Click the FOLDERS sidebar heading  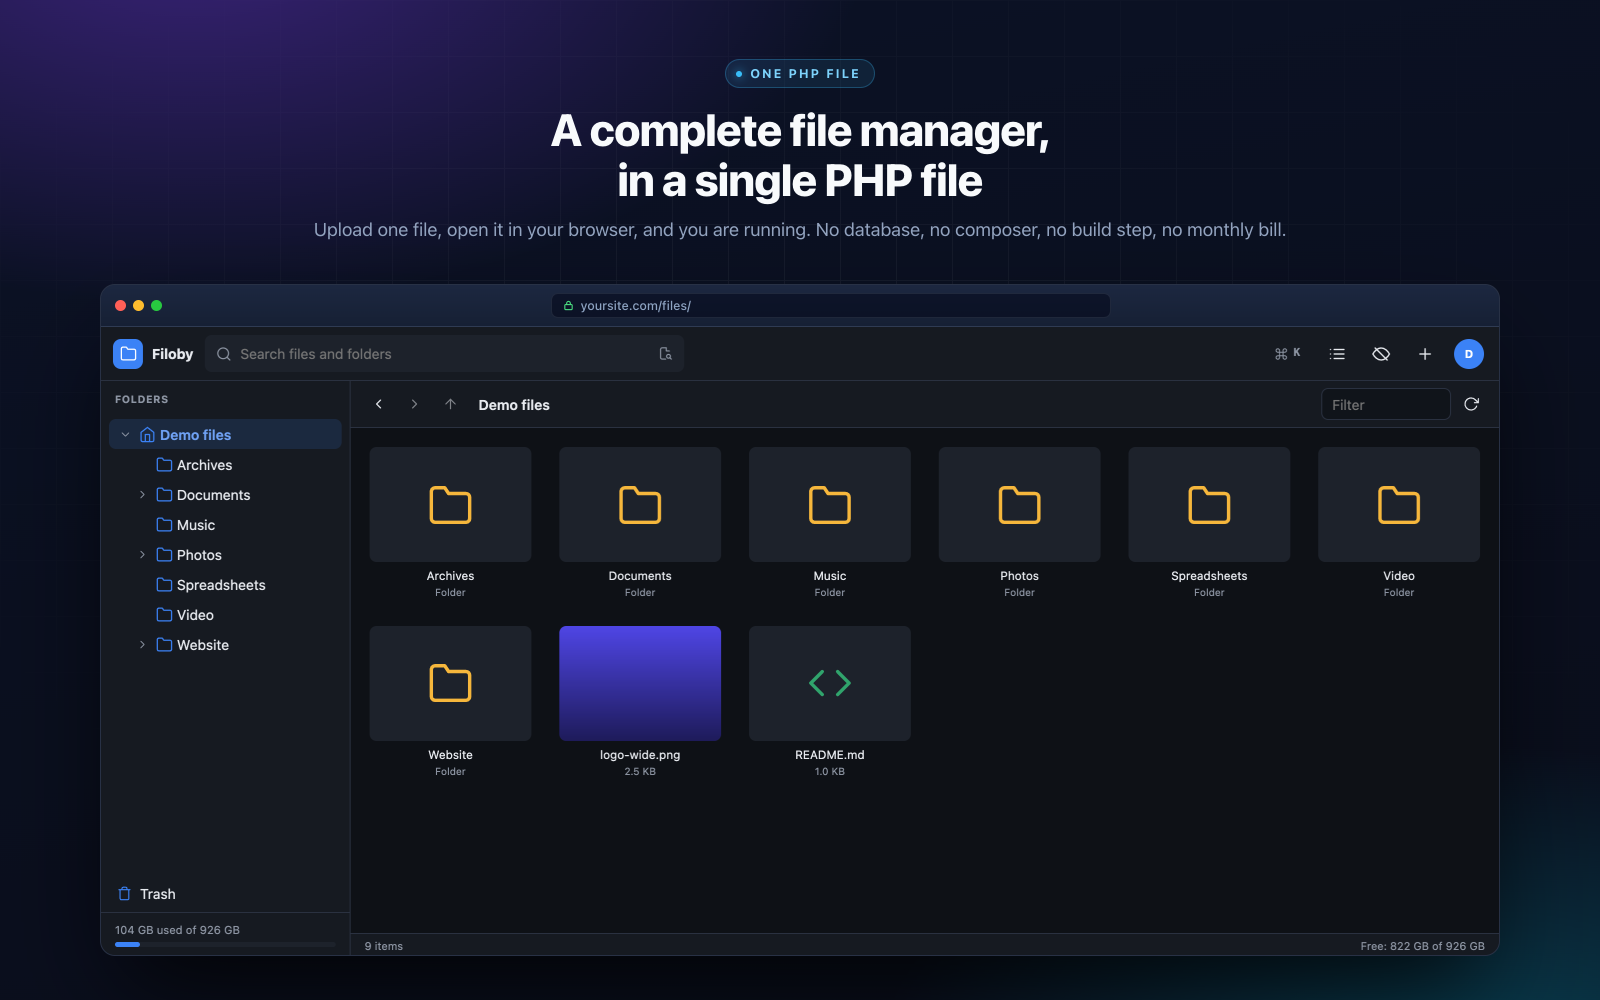[x=142, y=399]
